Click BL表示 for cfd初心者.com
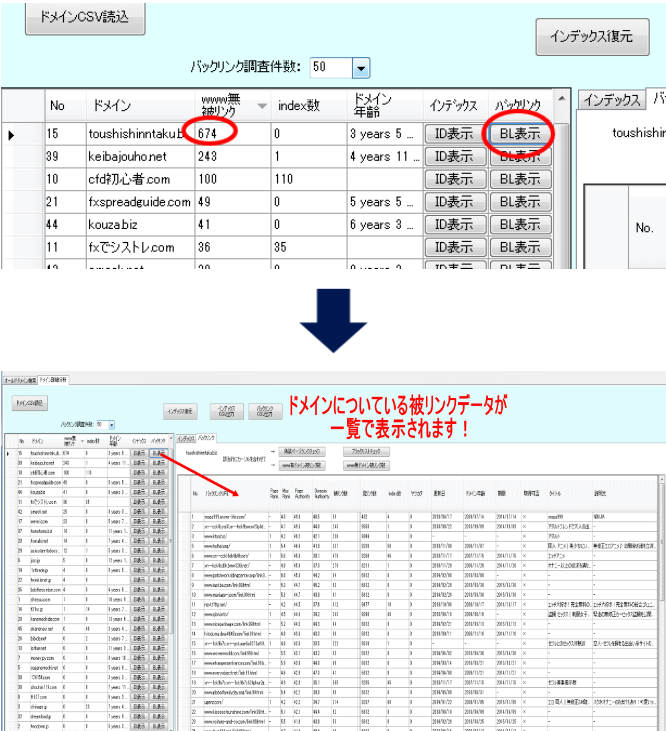Viewport: 666px width, 731px height. coord(519,179)
